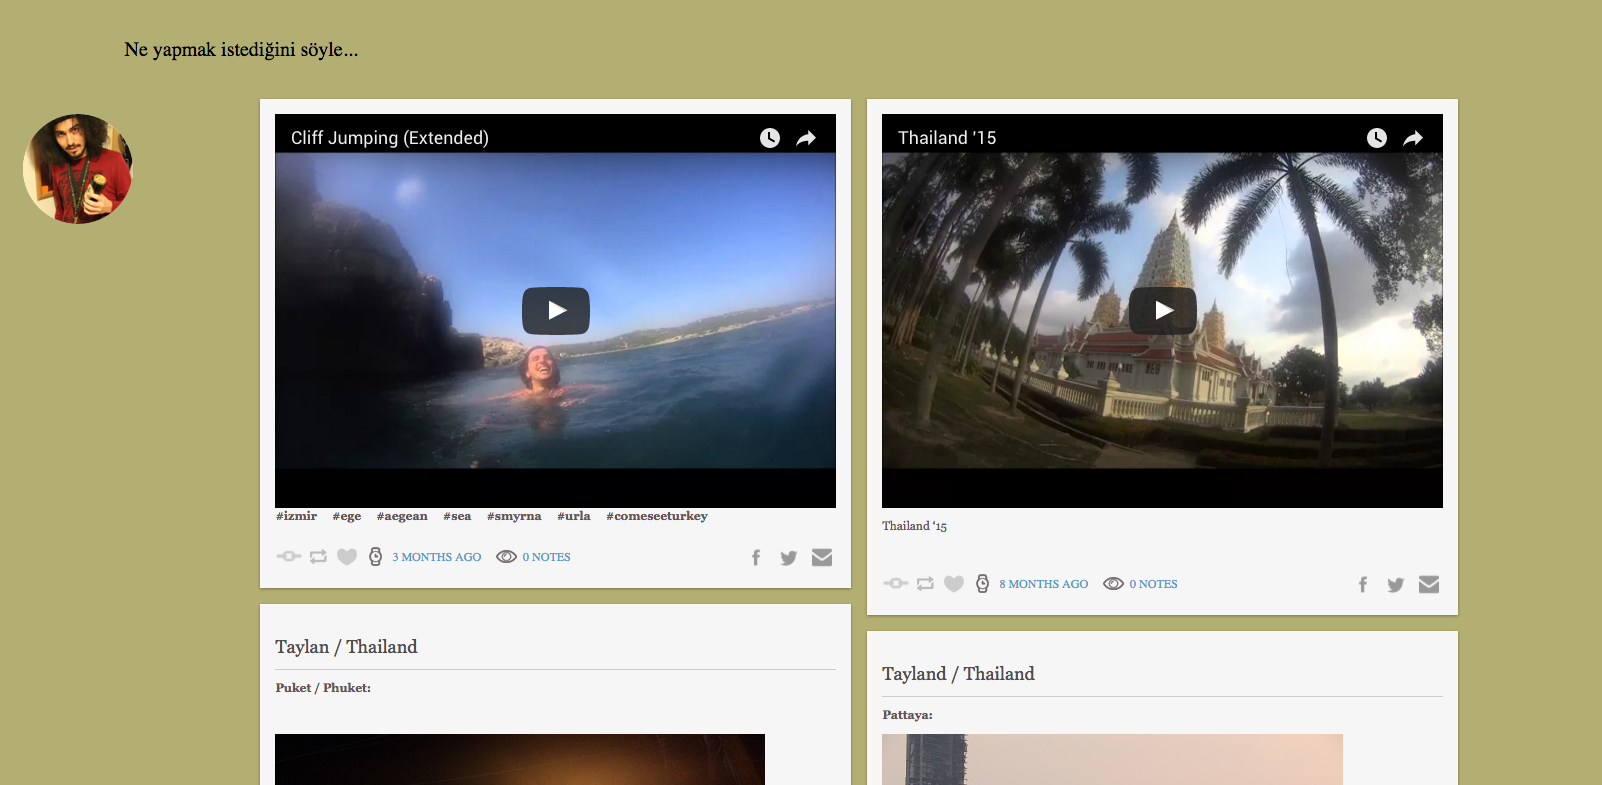This screenshot has width=1602, height=785.
Task: Email the Thailand '15 post
Action: pyautogui.click(x=1429, y=584)
